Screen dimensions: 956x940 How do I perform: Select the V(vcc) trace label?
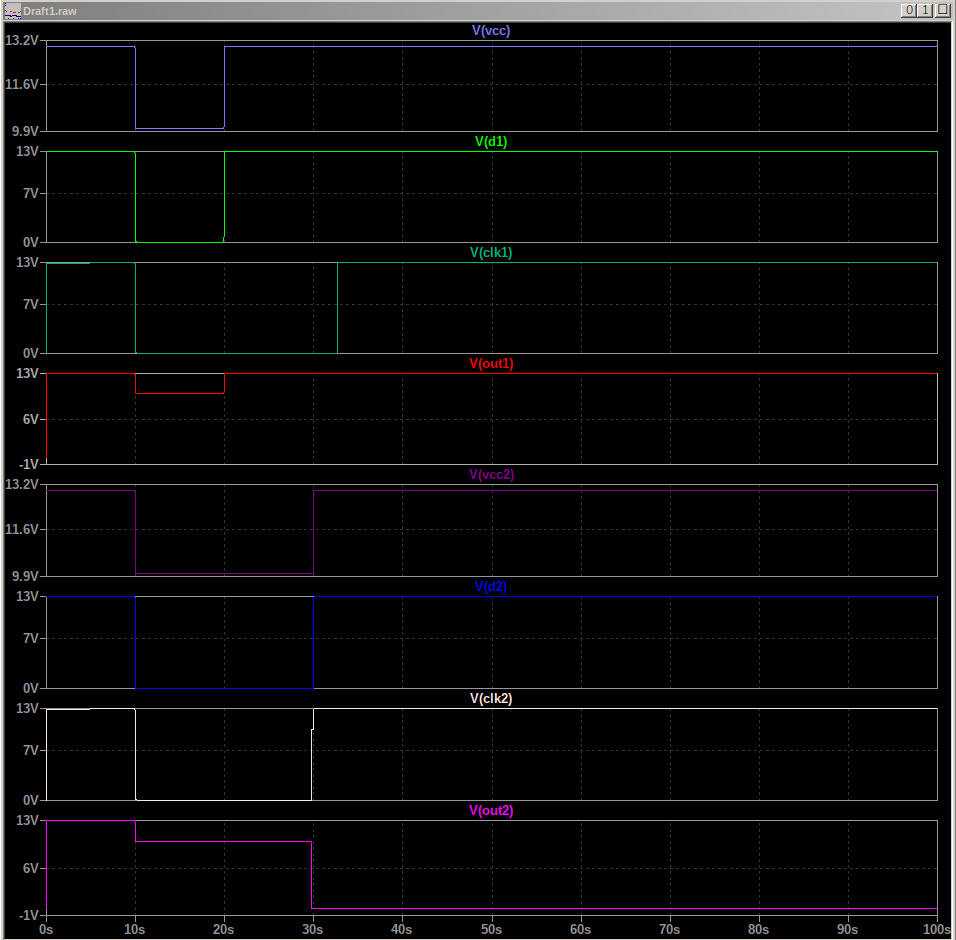[491, 30]
